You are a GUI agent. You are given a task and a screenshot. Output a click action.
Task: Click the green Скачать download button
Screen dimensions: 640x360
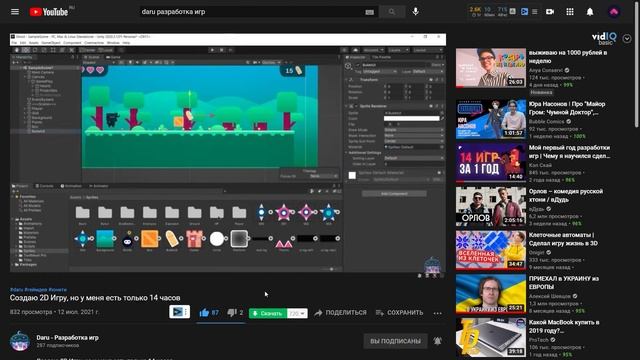[x=268, y=313]
